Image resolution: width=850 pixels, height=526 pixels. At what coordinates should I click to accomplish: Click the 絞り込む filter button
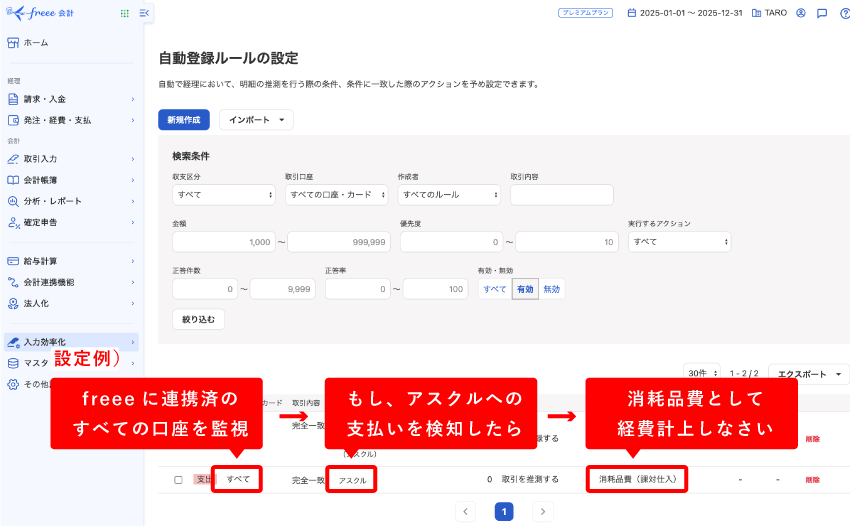(198, 319)
